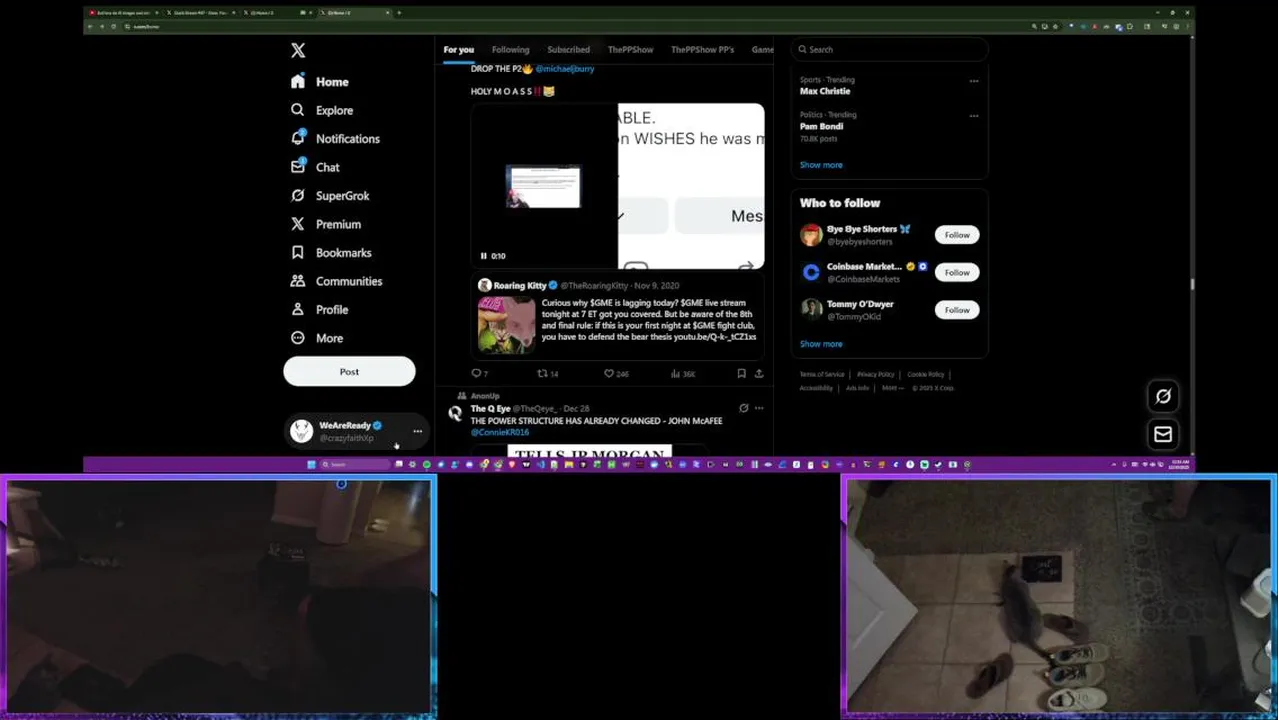Open Tommy O'Dwyer profile avatar

pyautogui.click(x=811, y=310)
